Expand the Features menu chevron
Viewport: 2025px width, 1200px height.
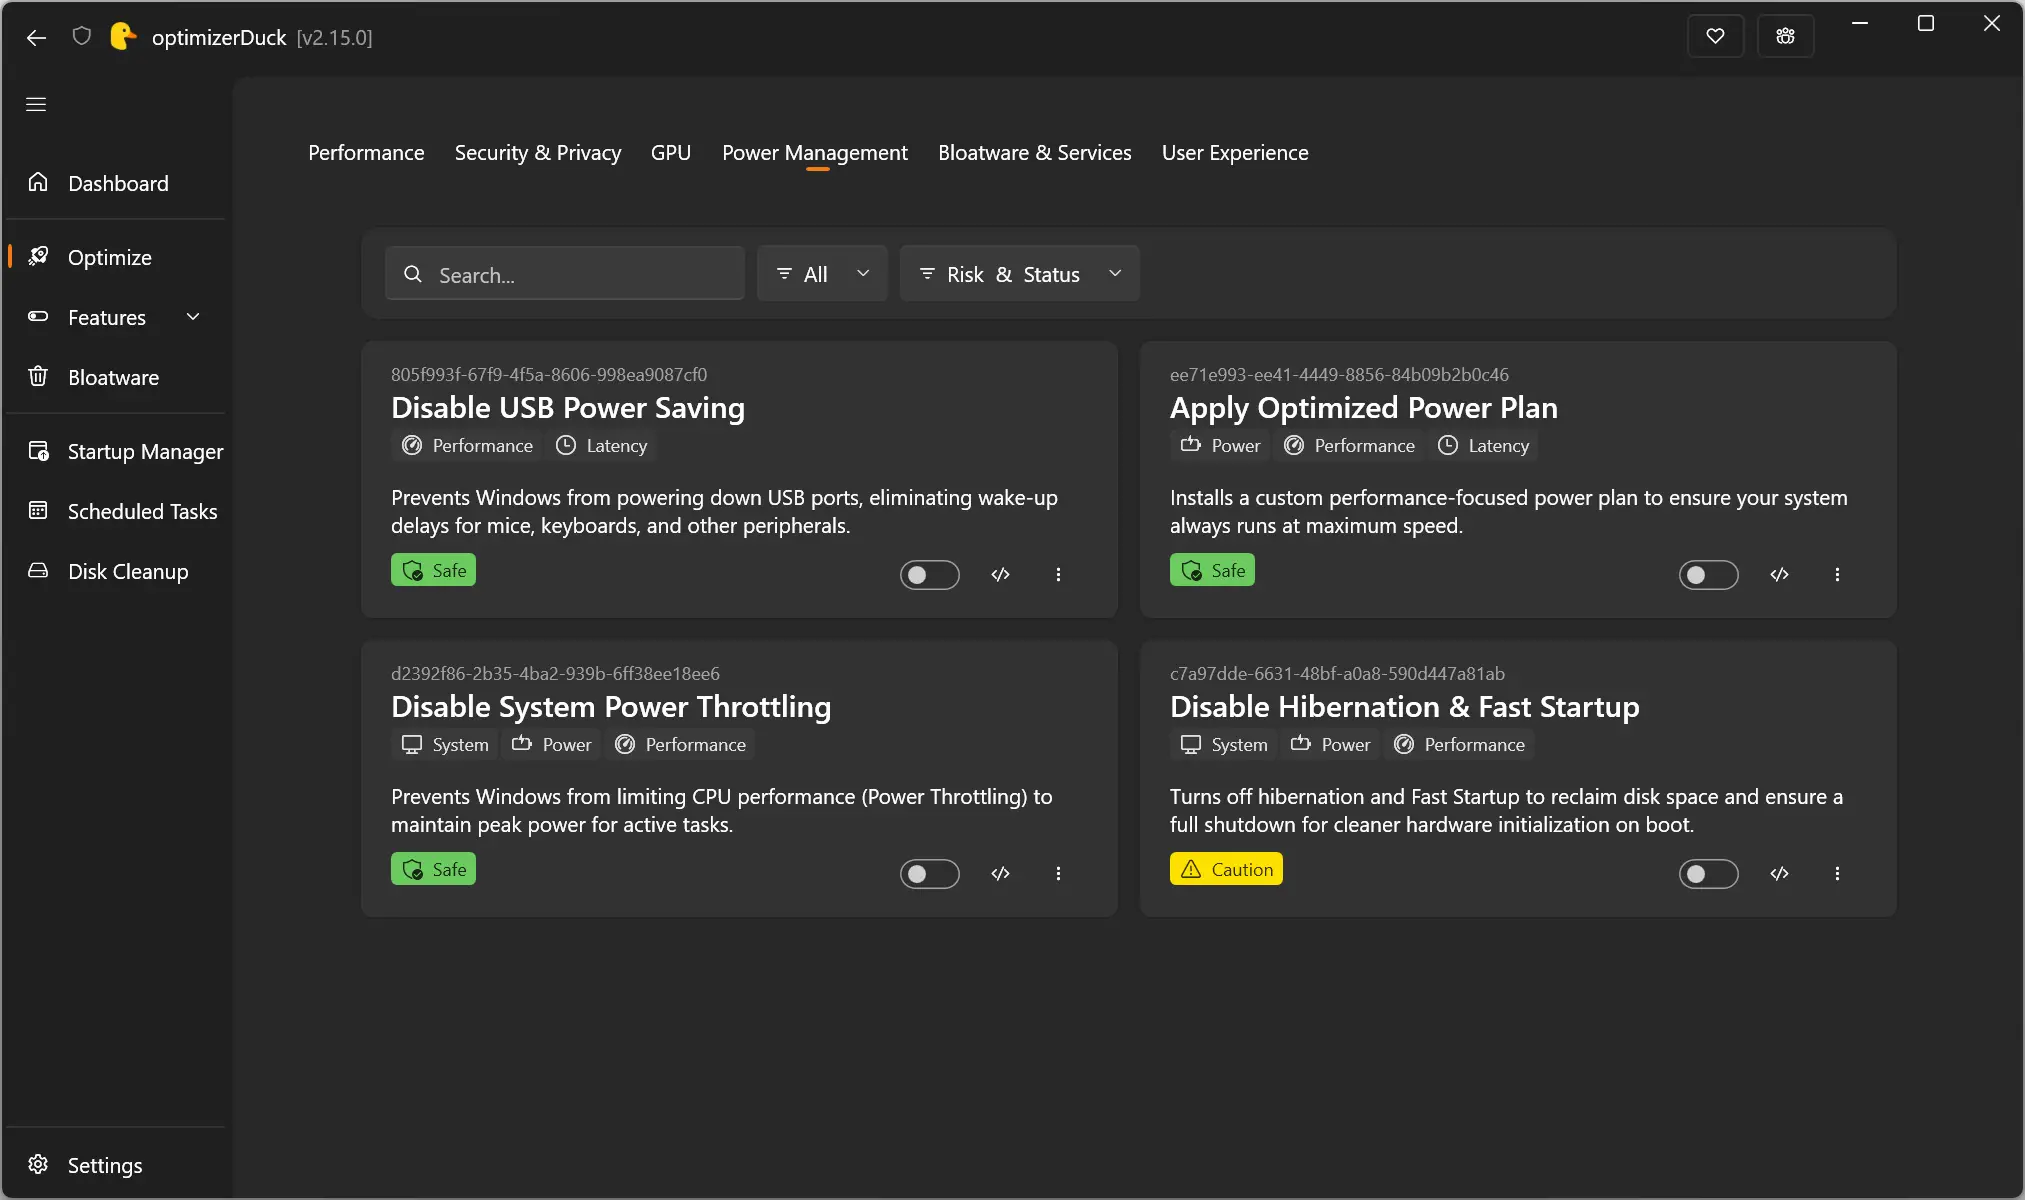pos(193,317)
